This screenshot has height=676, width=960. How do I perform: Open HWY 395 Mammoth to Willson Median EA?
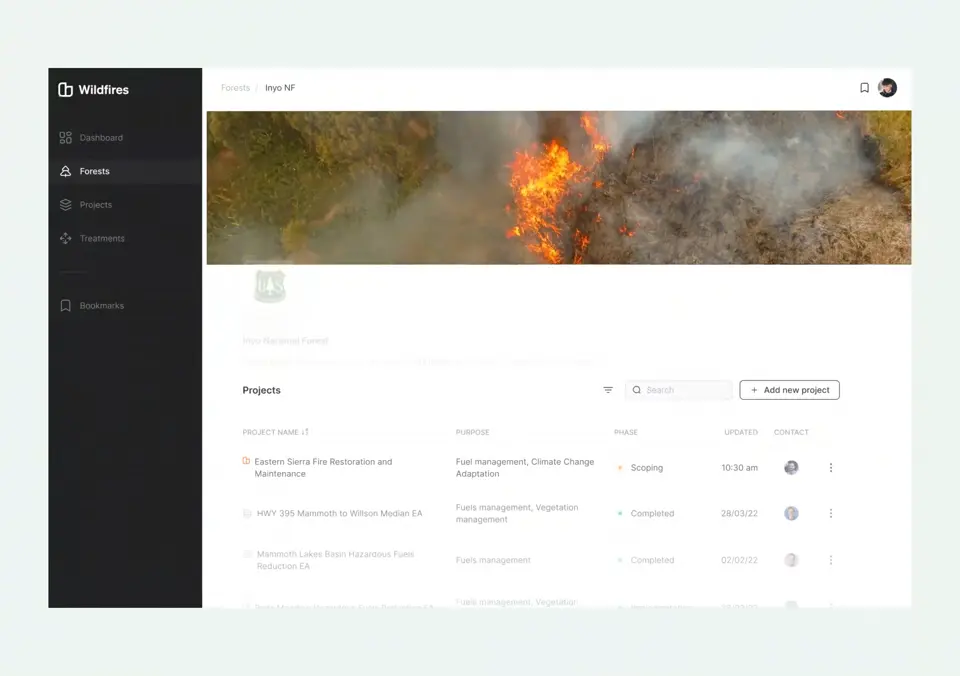coord(339,513)
